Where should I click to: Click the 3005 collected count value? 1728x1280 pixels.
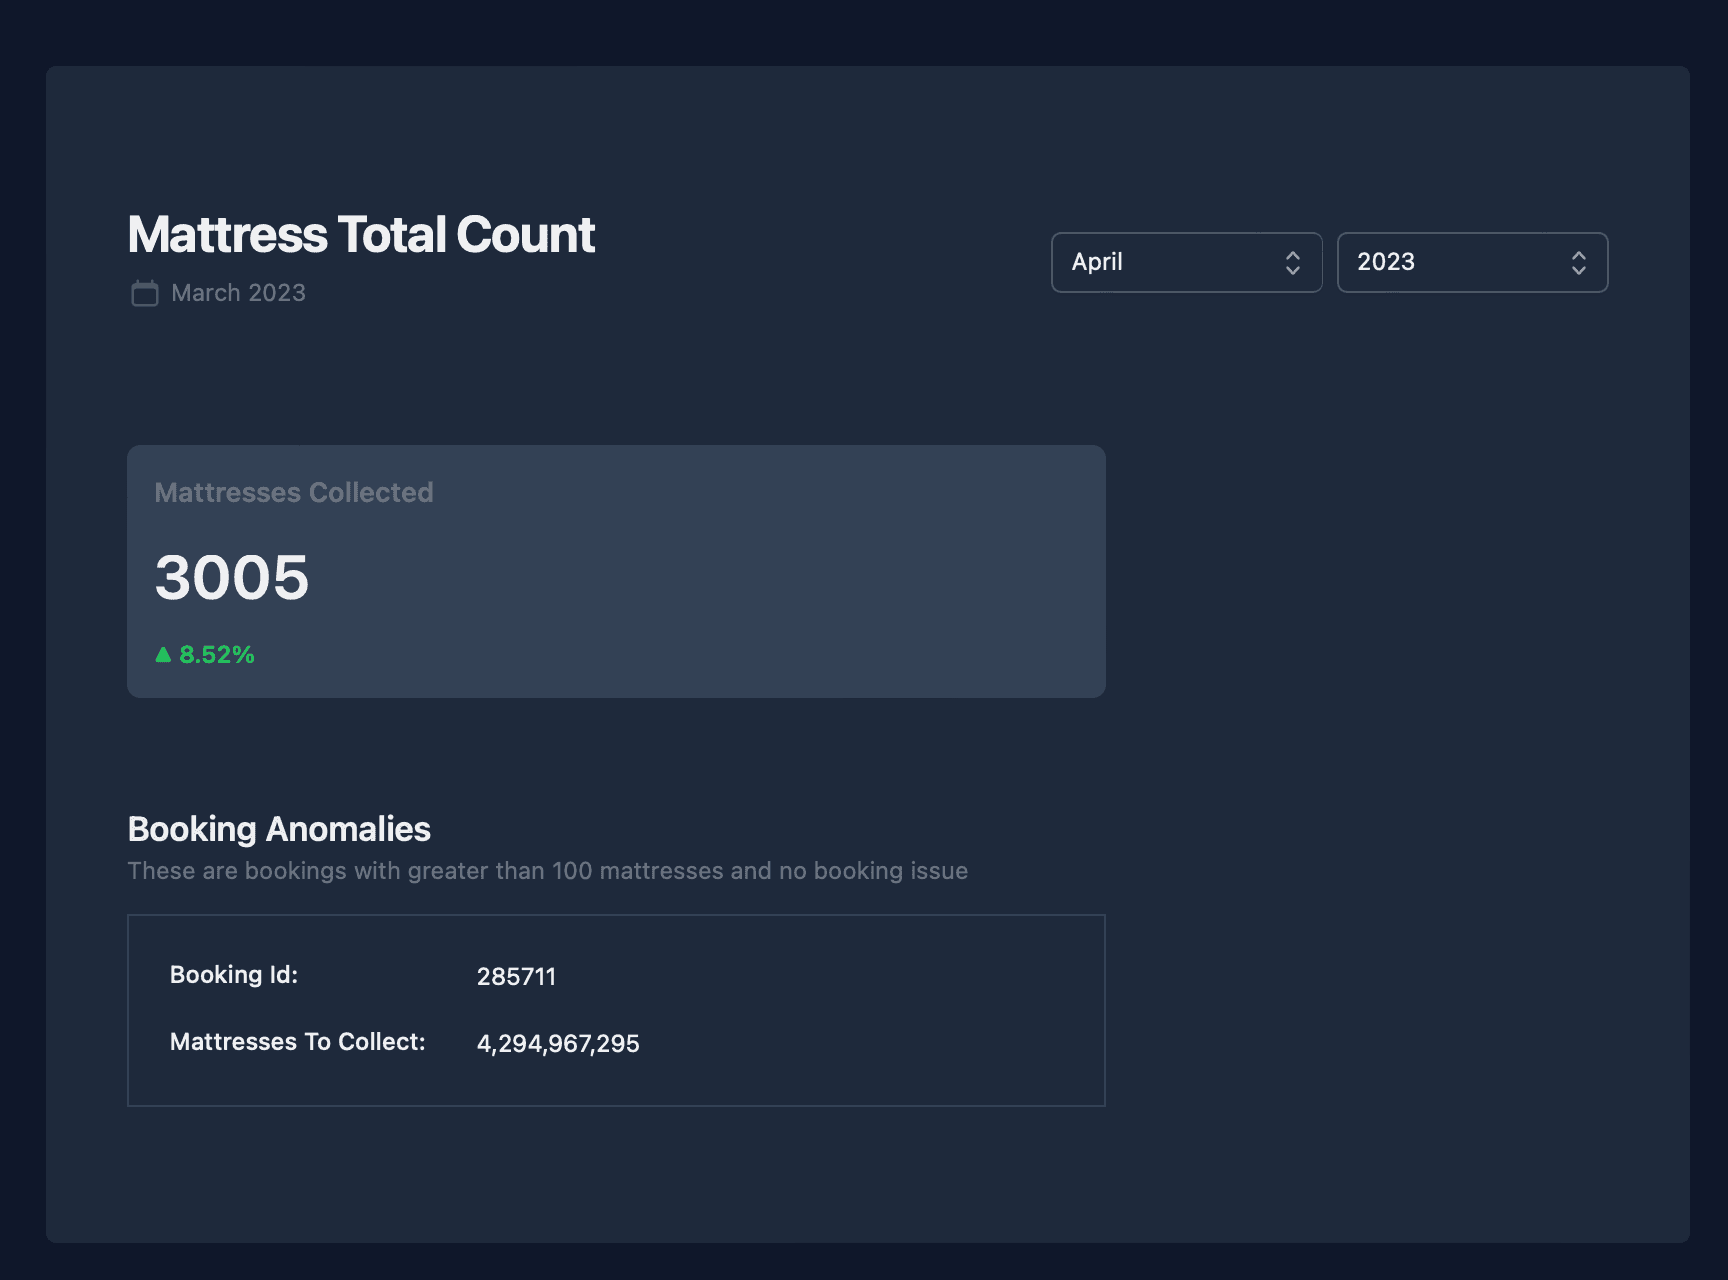pos(232,577)
